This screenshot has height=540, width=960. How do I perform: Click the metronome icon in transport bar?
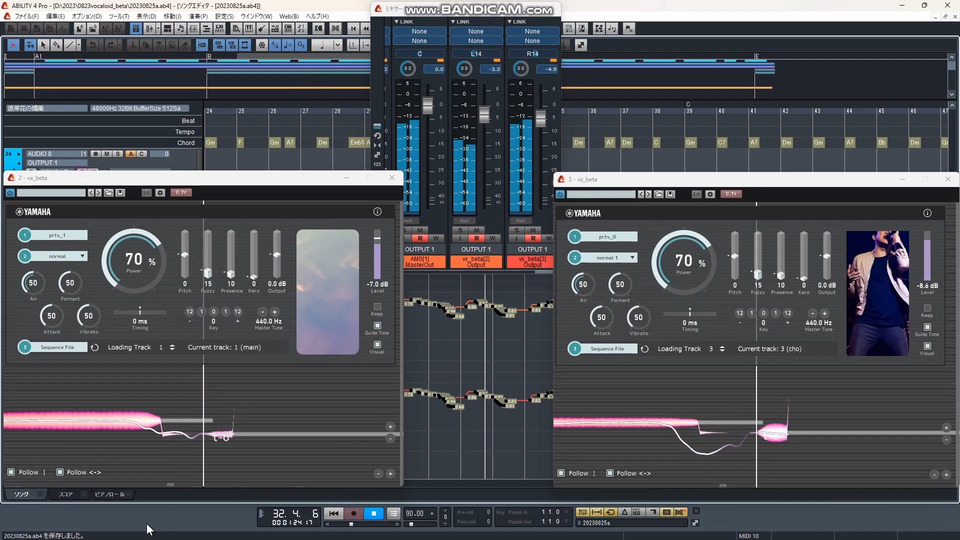coord(624,512)
